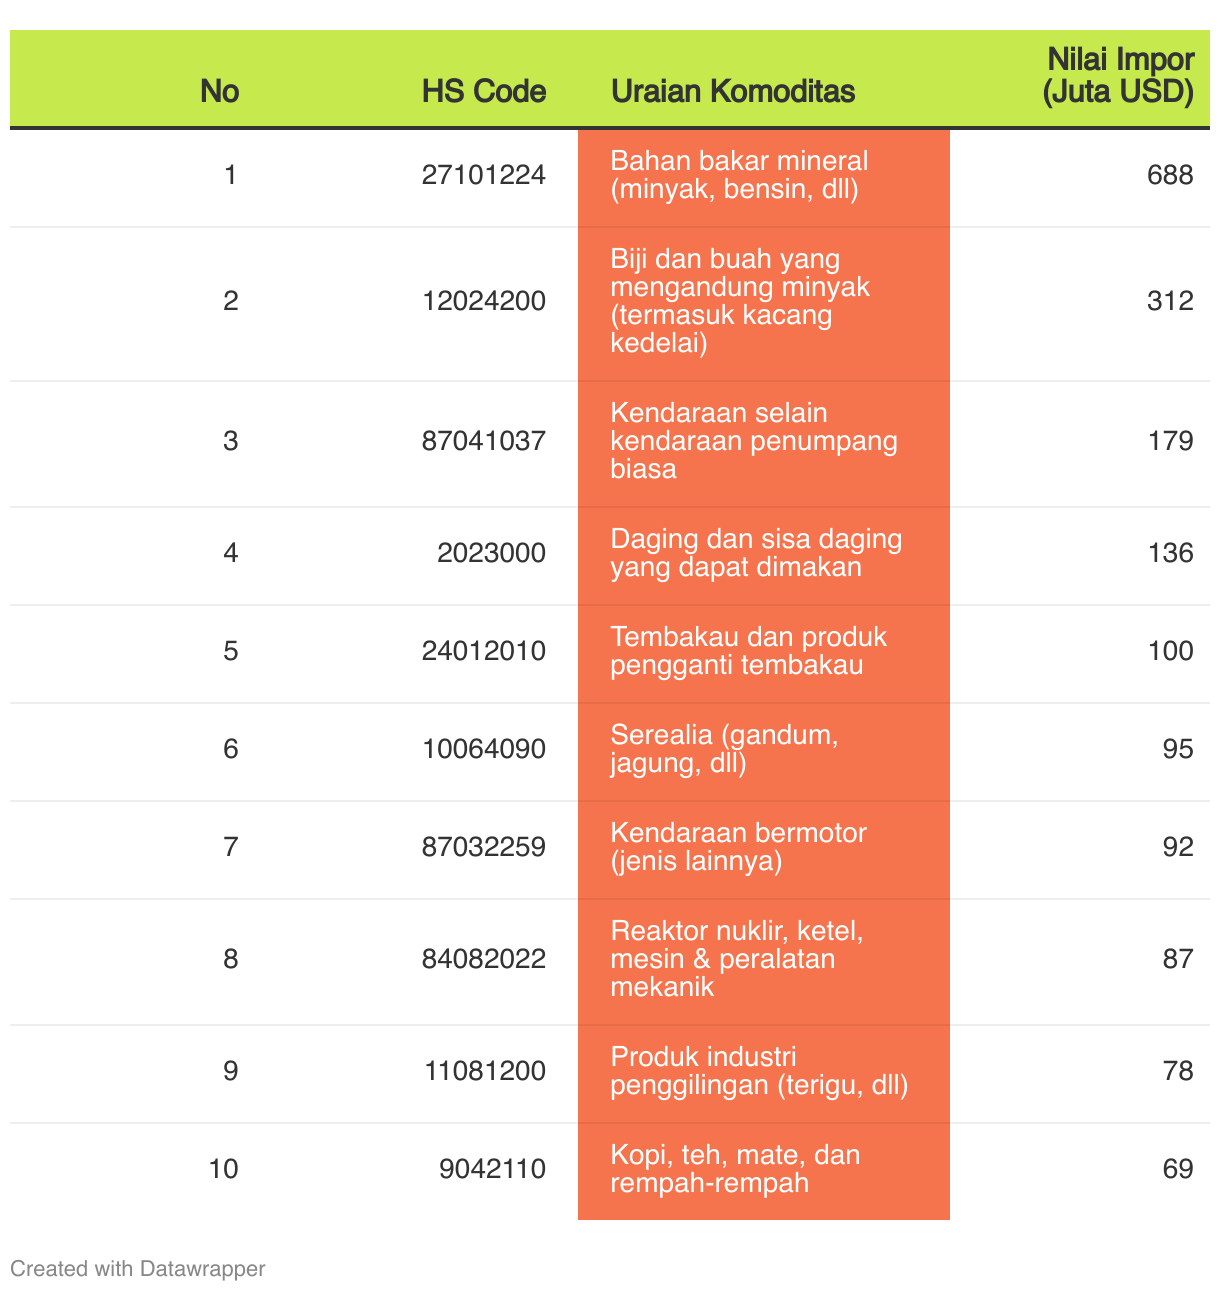Viewport: 1220px width, 1292px height.
Task: Click the 'Uraian Komoditas' column header
Action: (733, 91)
